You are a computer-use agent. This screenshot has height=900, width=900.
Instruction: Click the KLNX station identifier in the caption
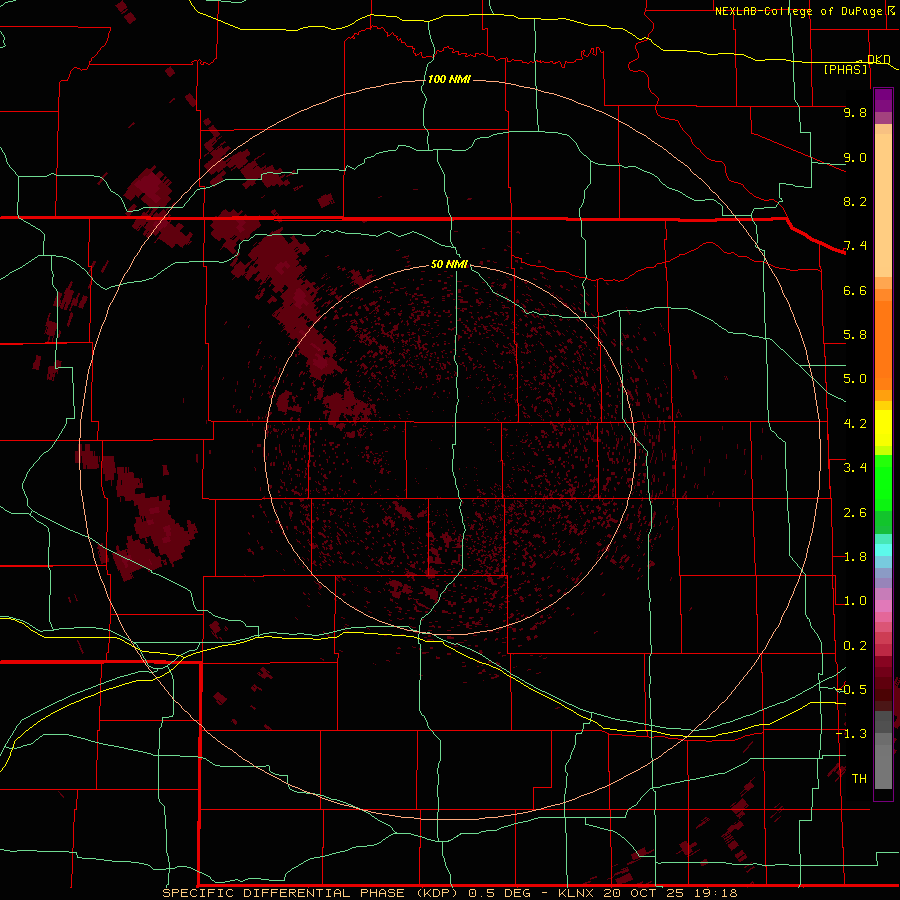577,893
